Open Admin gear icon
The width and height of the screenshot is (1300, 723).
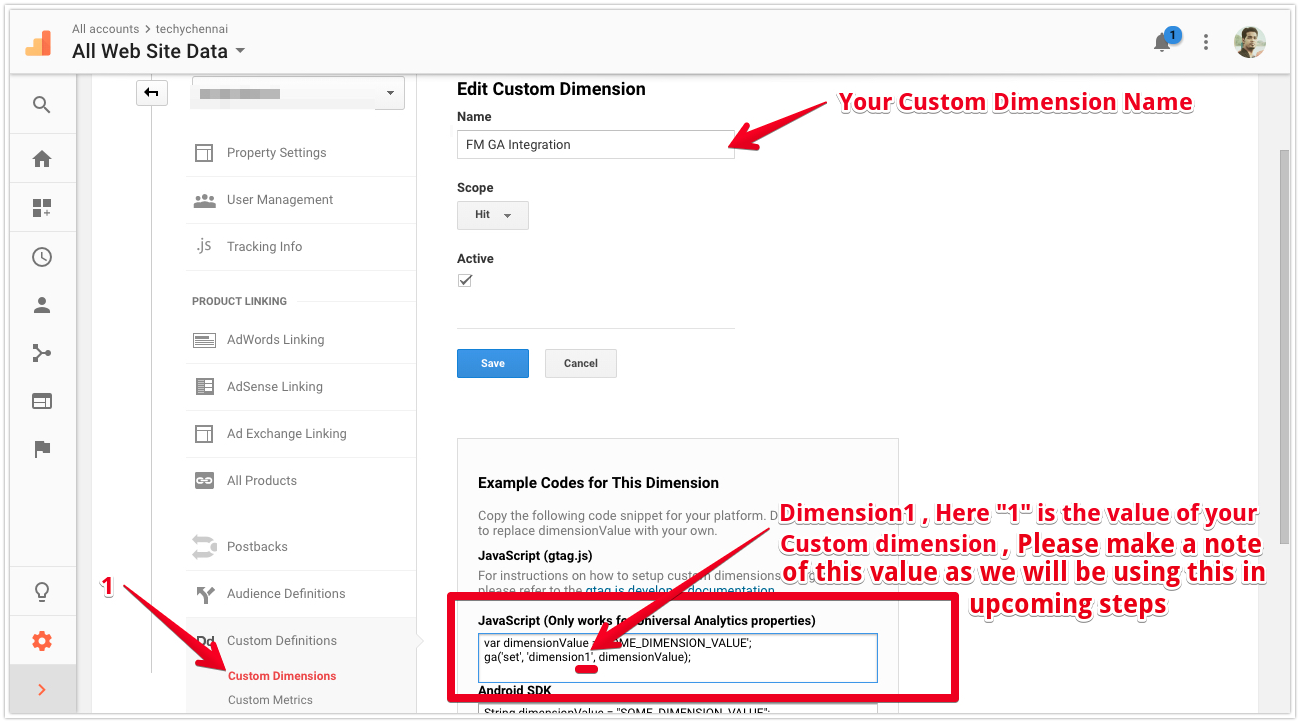pos(42,641)
